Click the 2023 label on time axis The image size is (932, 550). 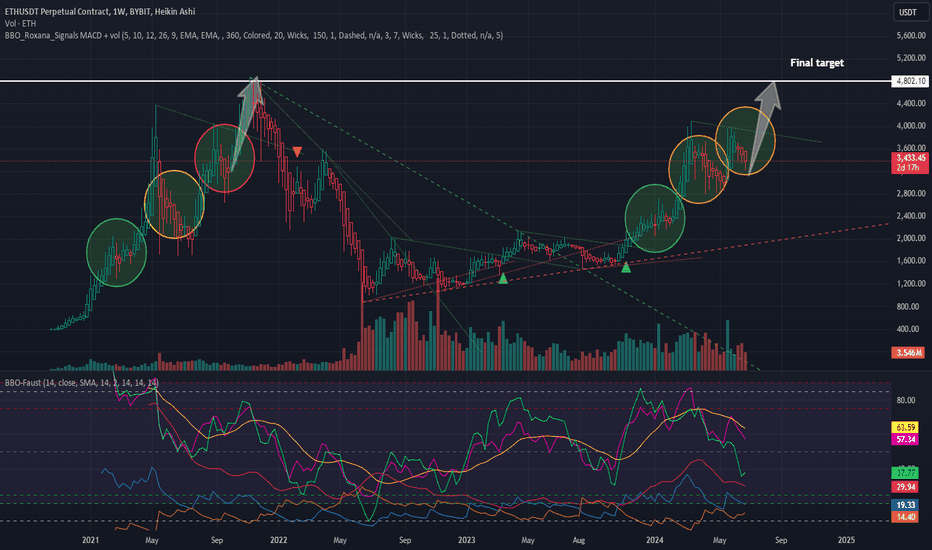tap(467, 540)
